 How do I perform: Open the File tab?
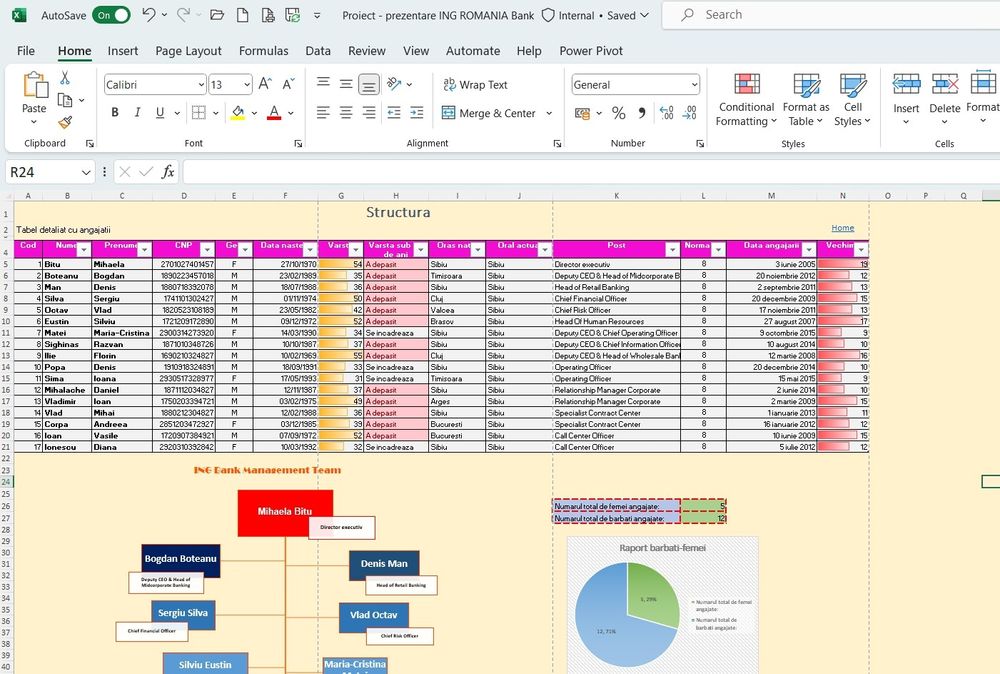26,51
